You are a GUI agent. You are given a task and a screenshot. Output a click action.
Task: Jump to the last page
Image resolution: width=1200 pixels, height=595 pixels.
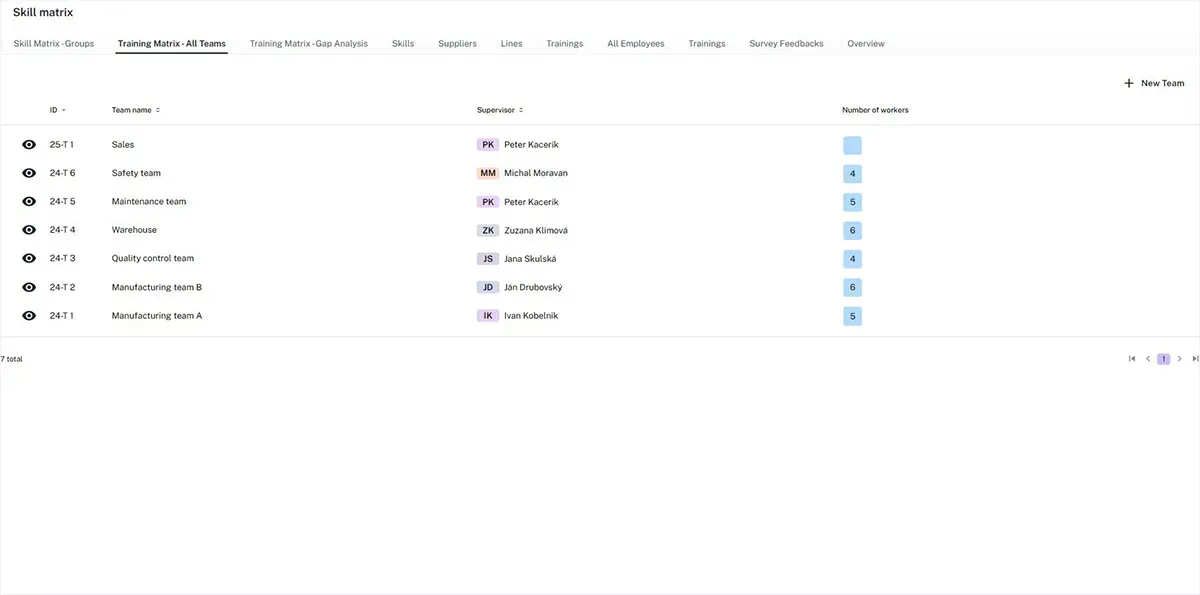1195,359
